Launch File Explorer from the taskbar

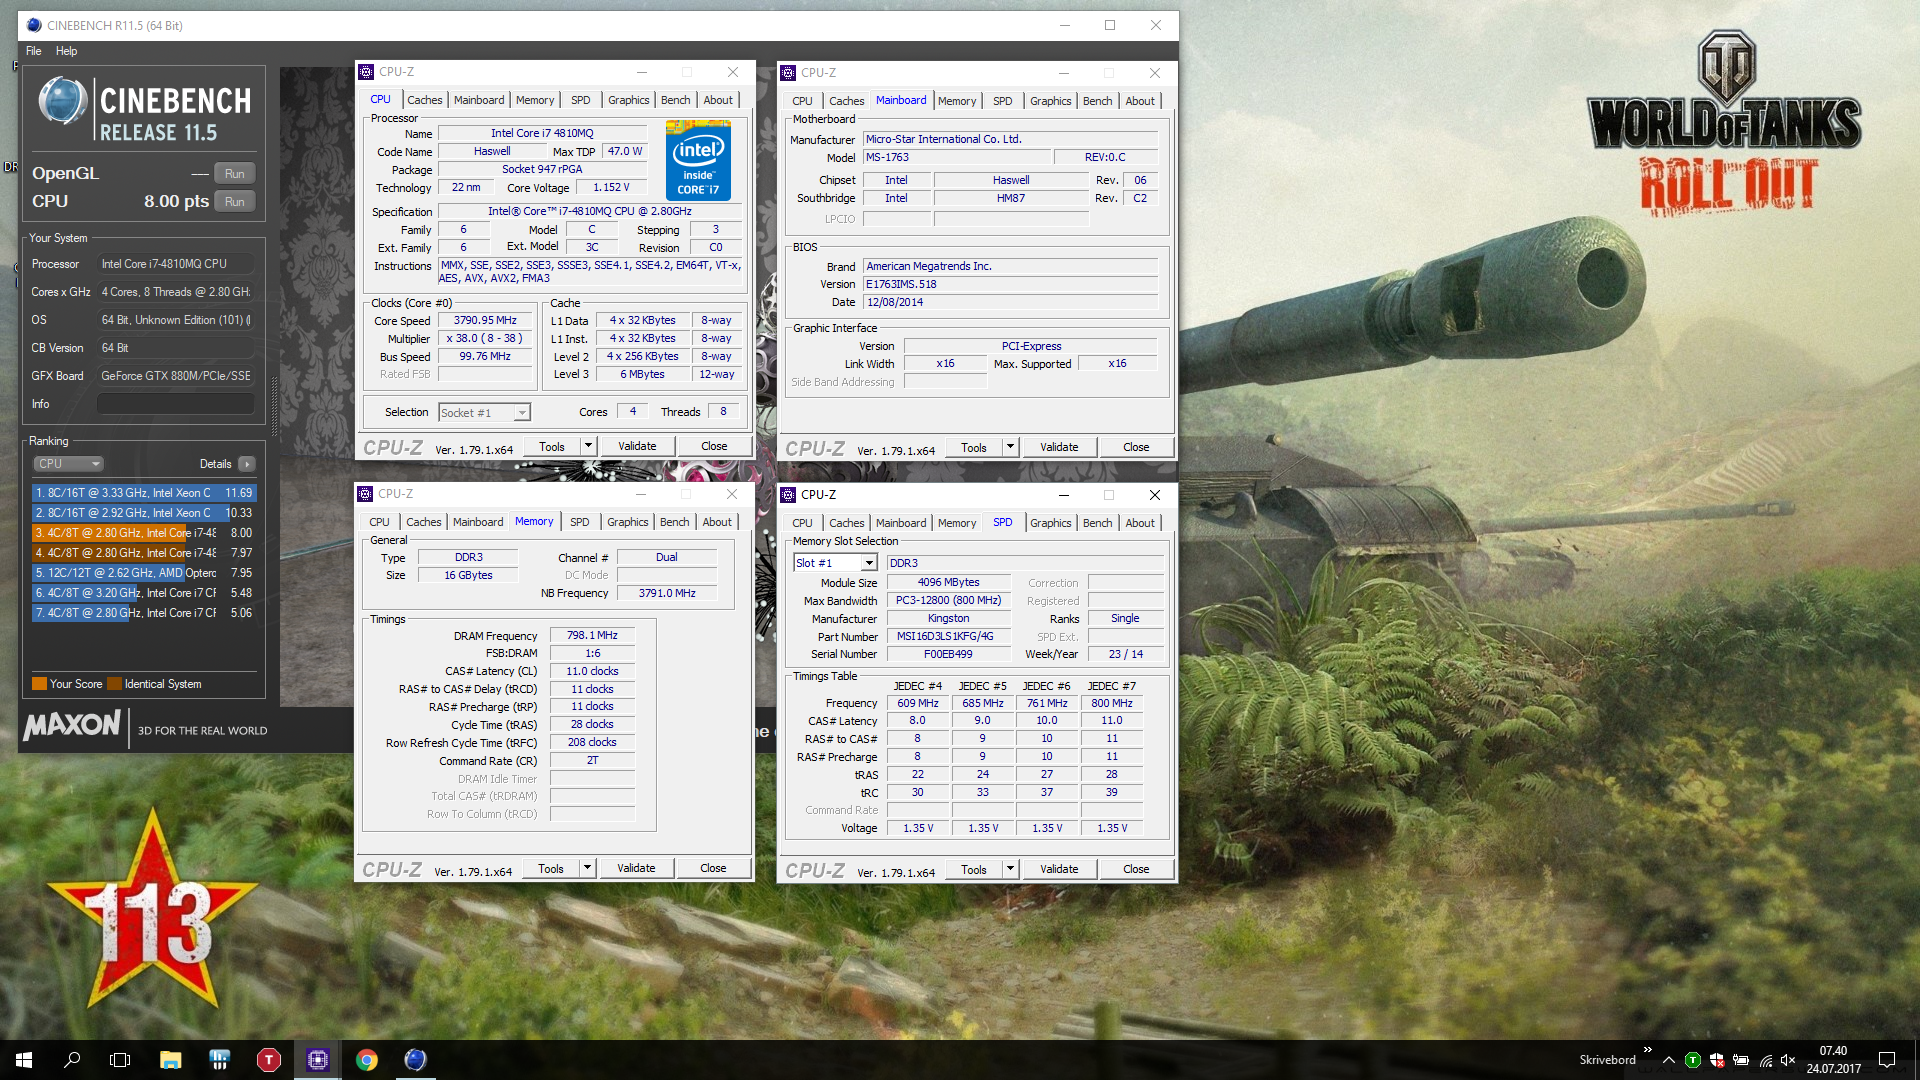170,1060
